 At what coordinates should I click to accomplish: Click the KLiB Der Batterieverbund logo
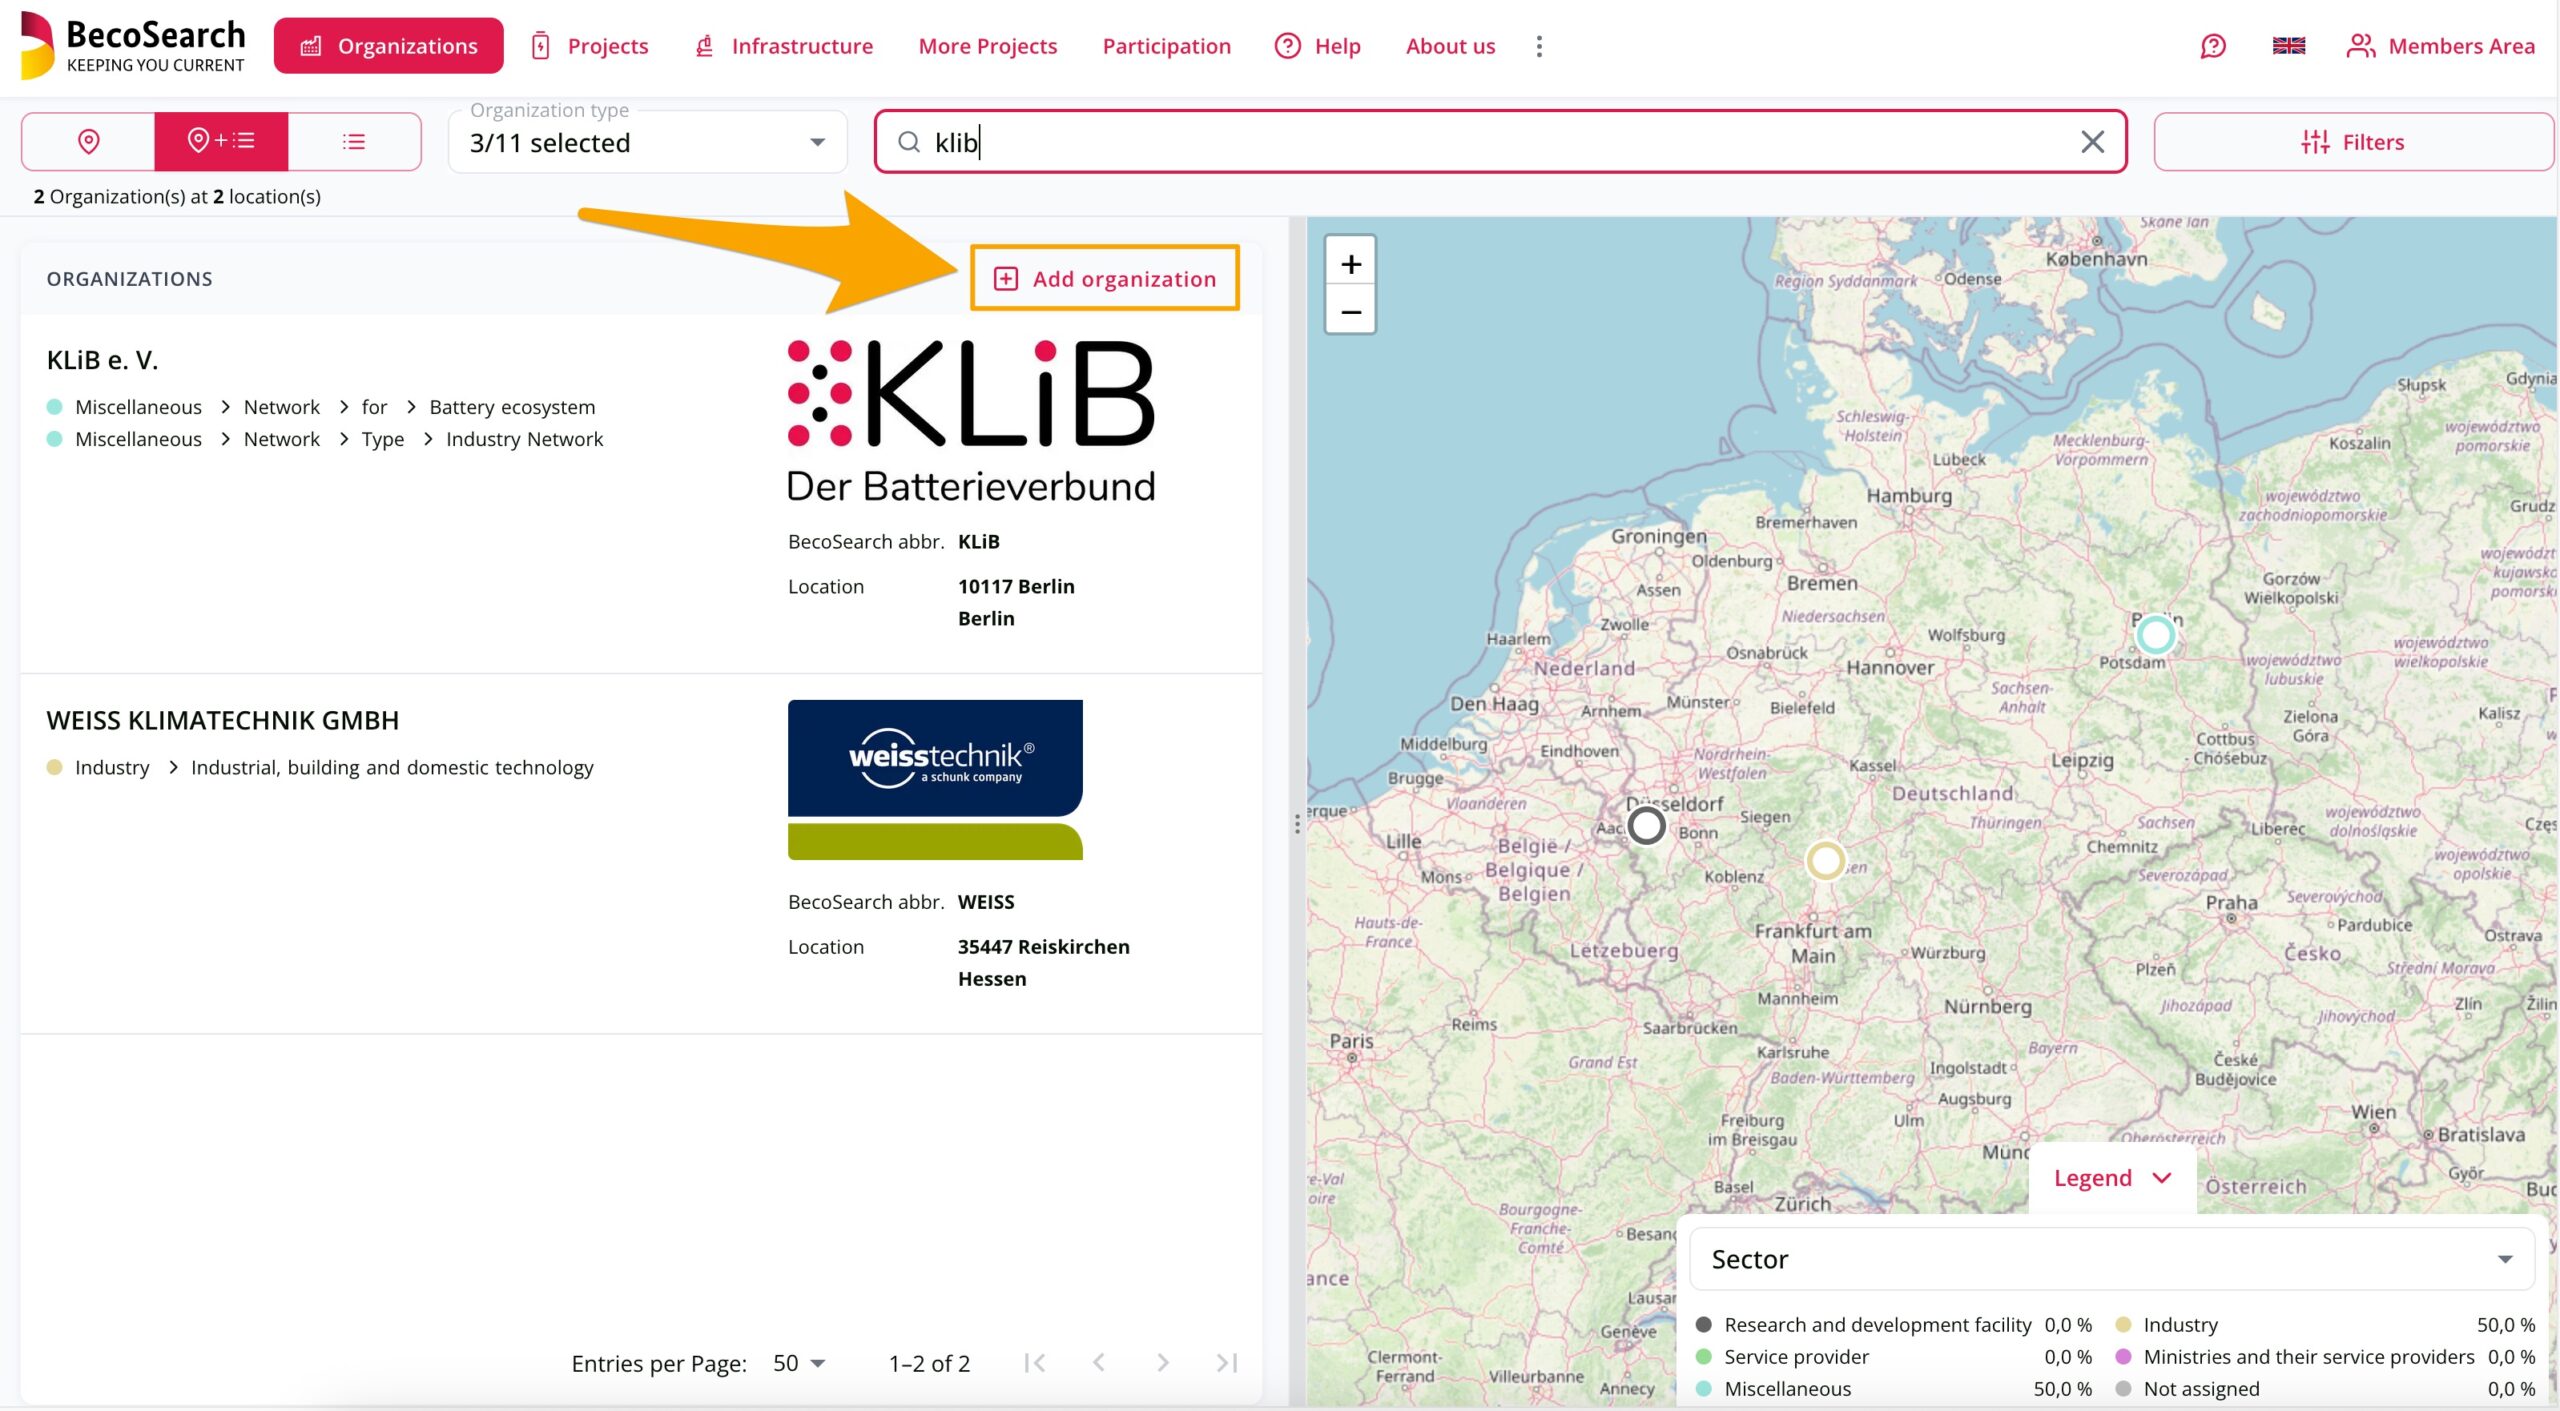tap(971, 421)
